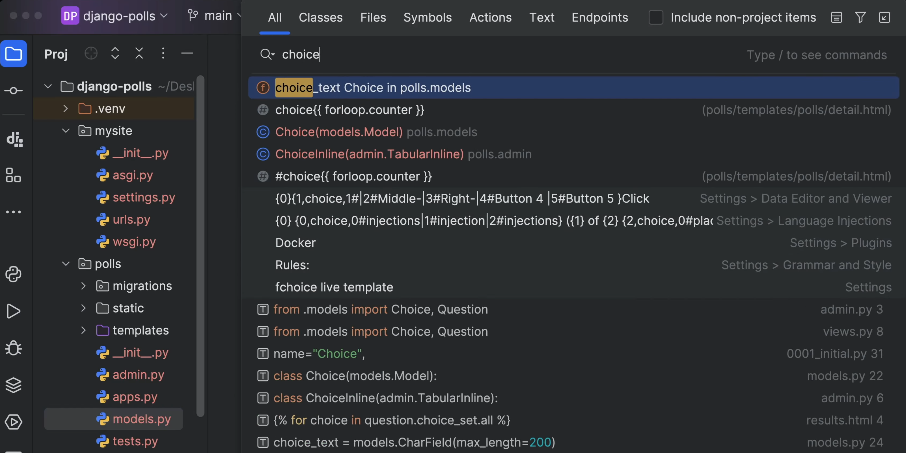Open the Django structure tool window icon

coord(13,139)
